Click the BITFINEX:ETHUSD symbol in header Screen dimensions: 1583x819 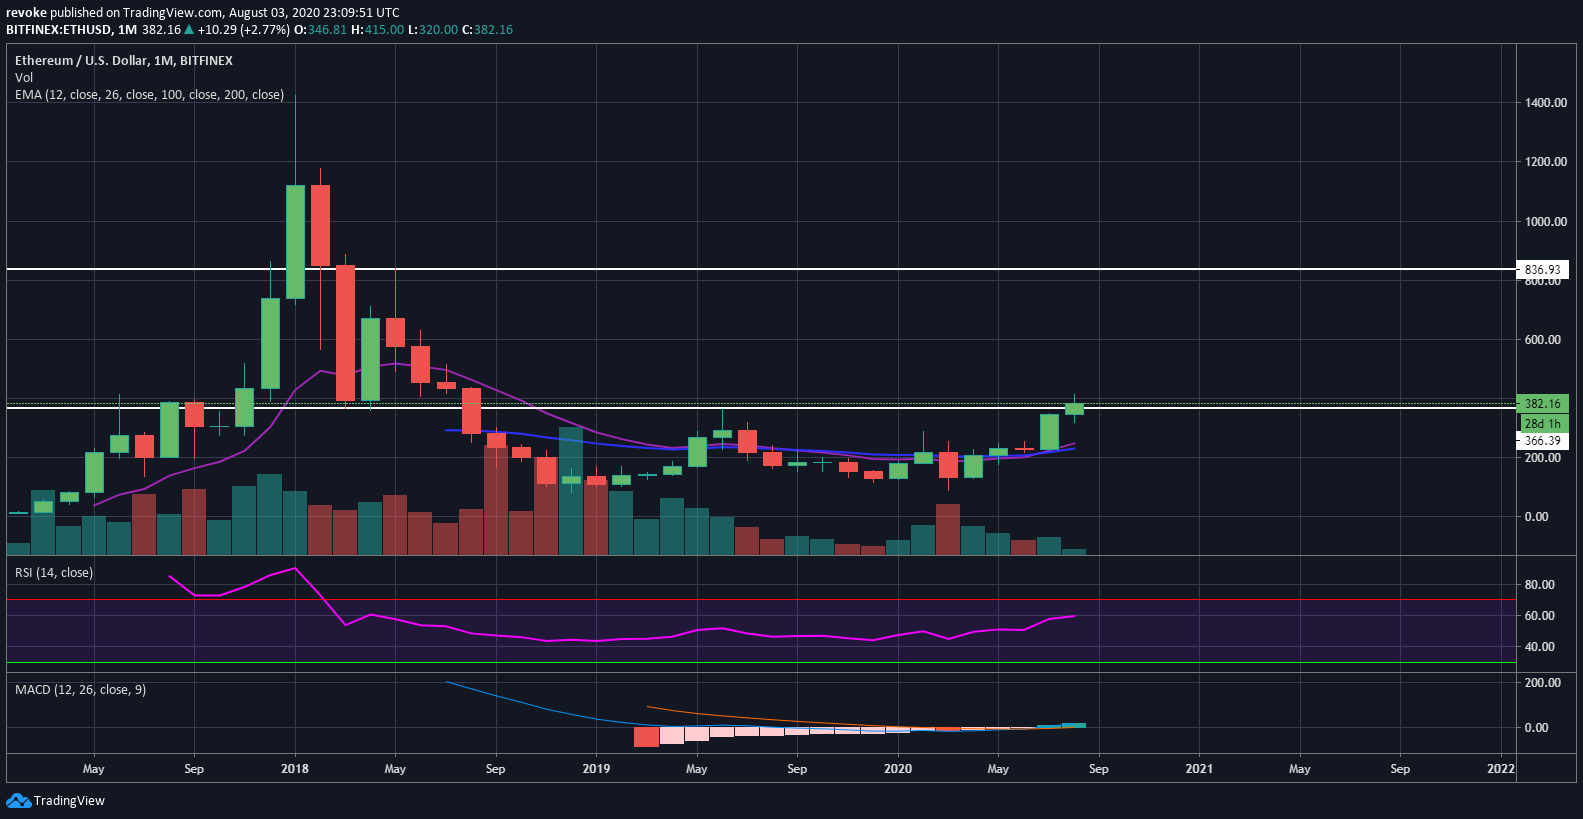point(59,30)
